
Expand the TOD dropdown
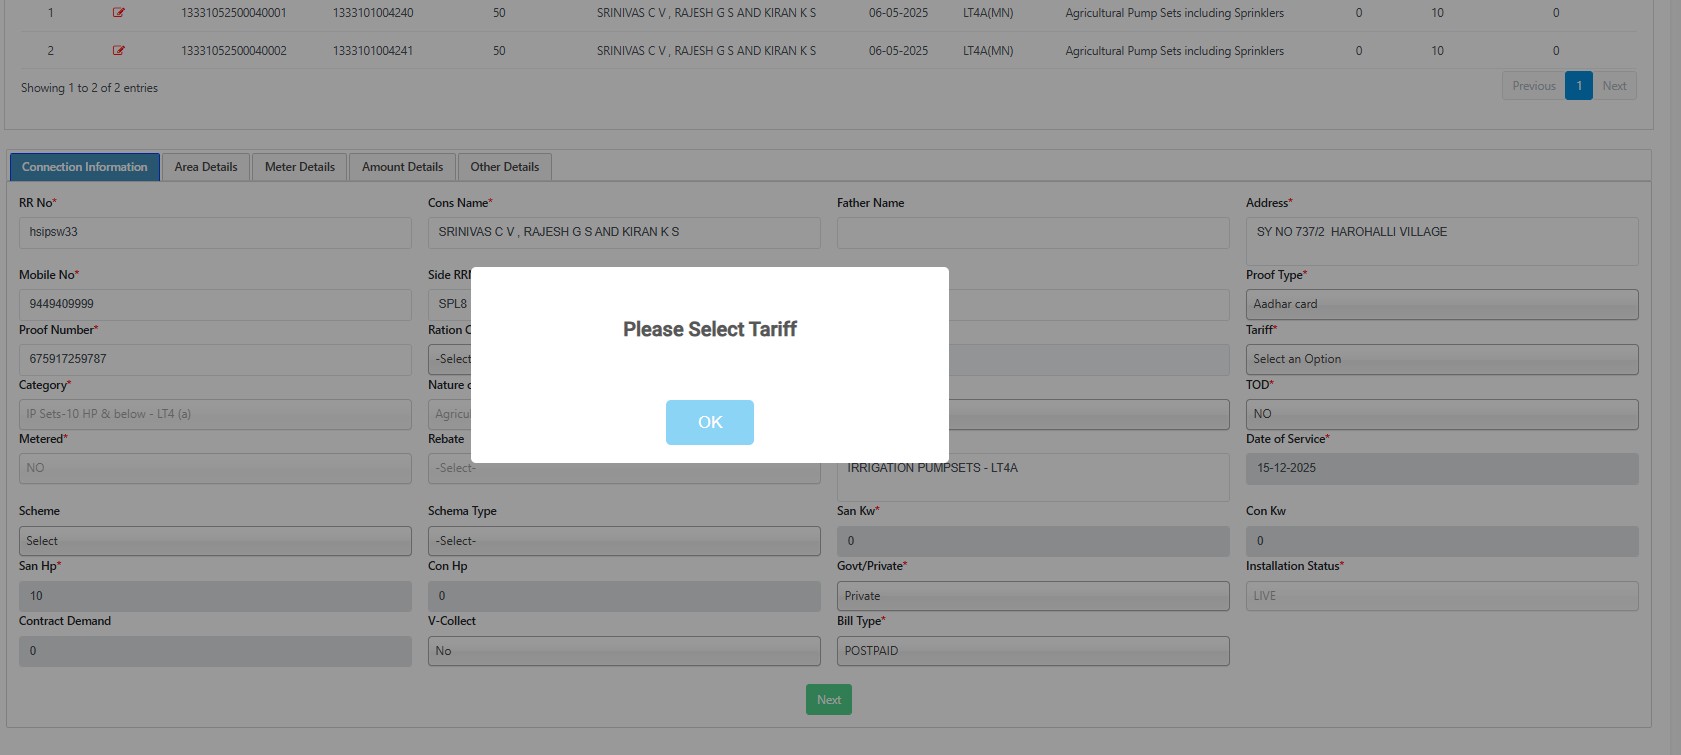pyautogui.click(x=1441, y=414)
